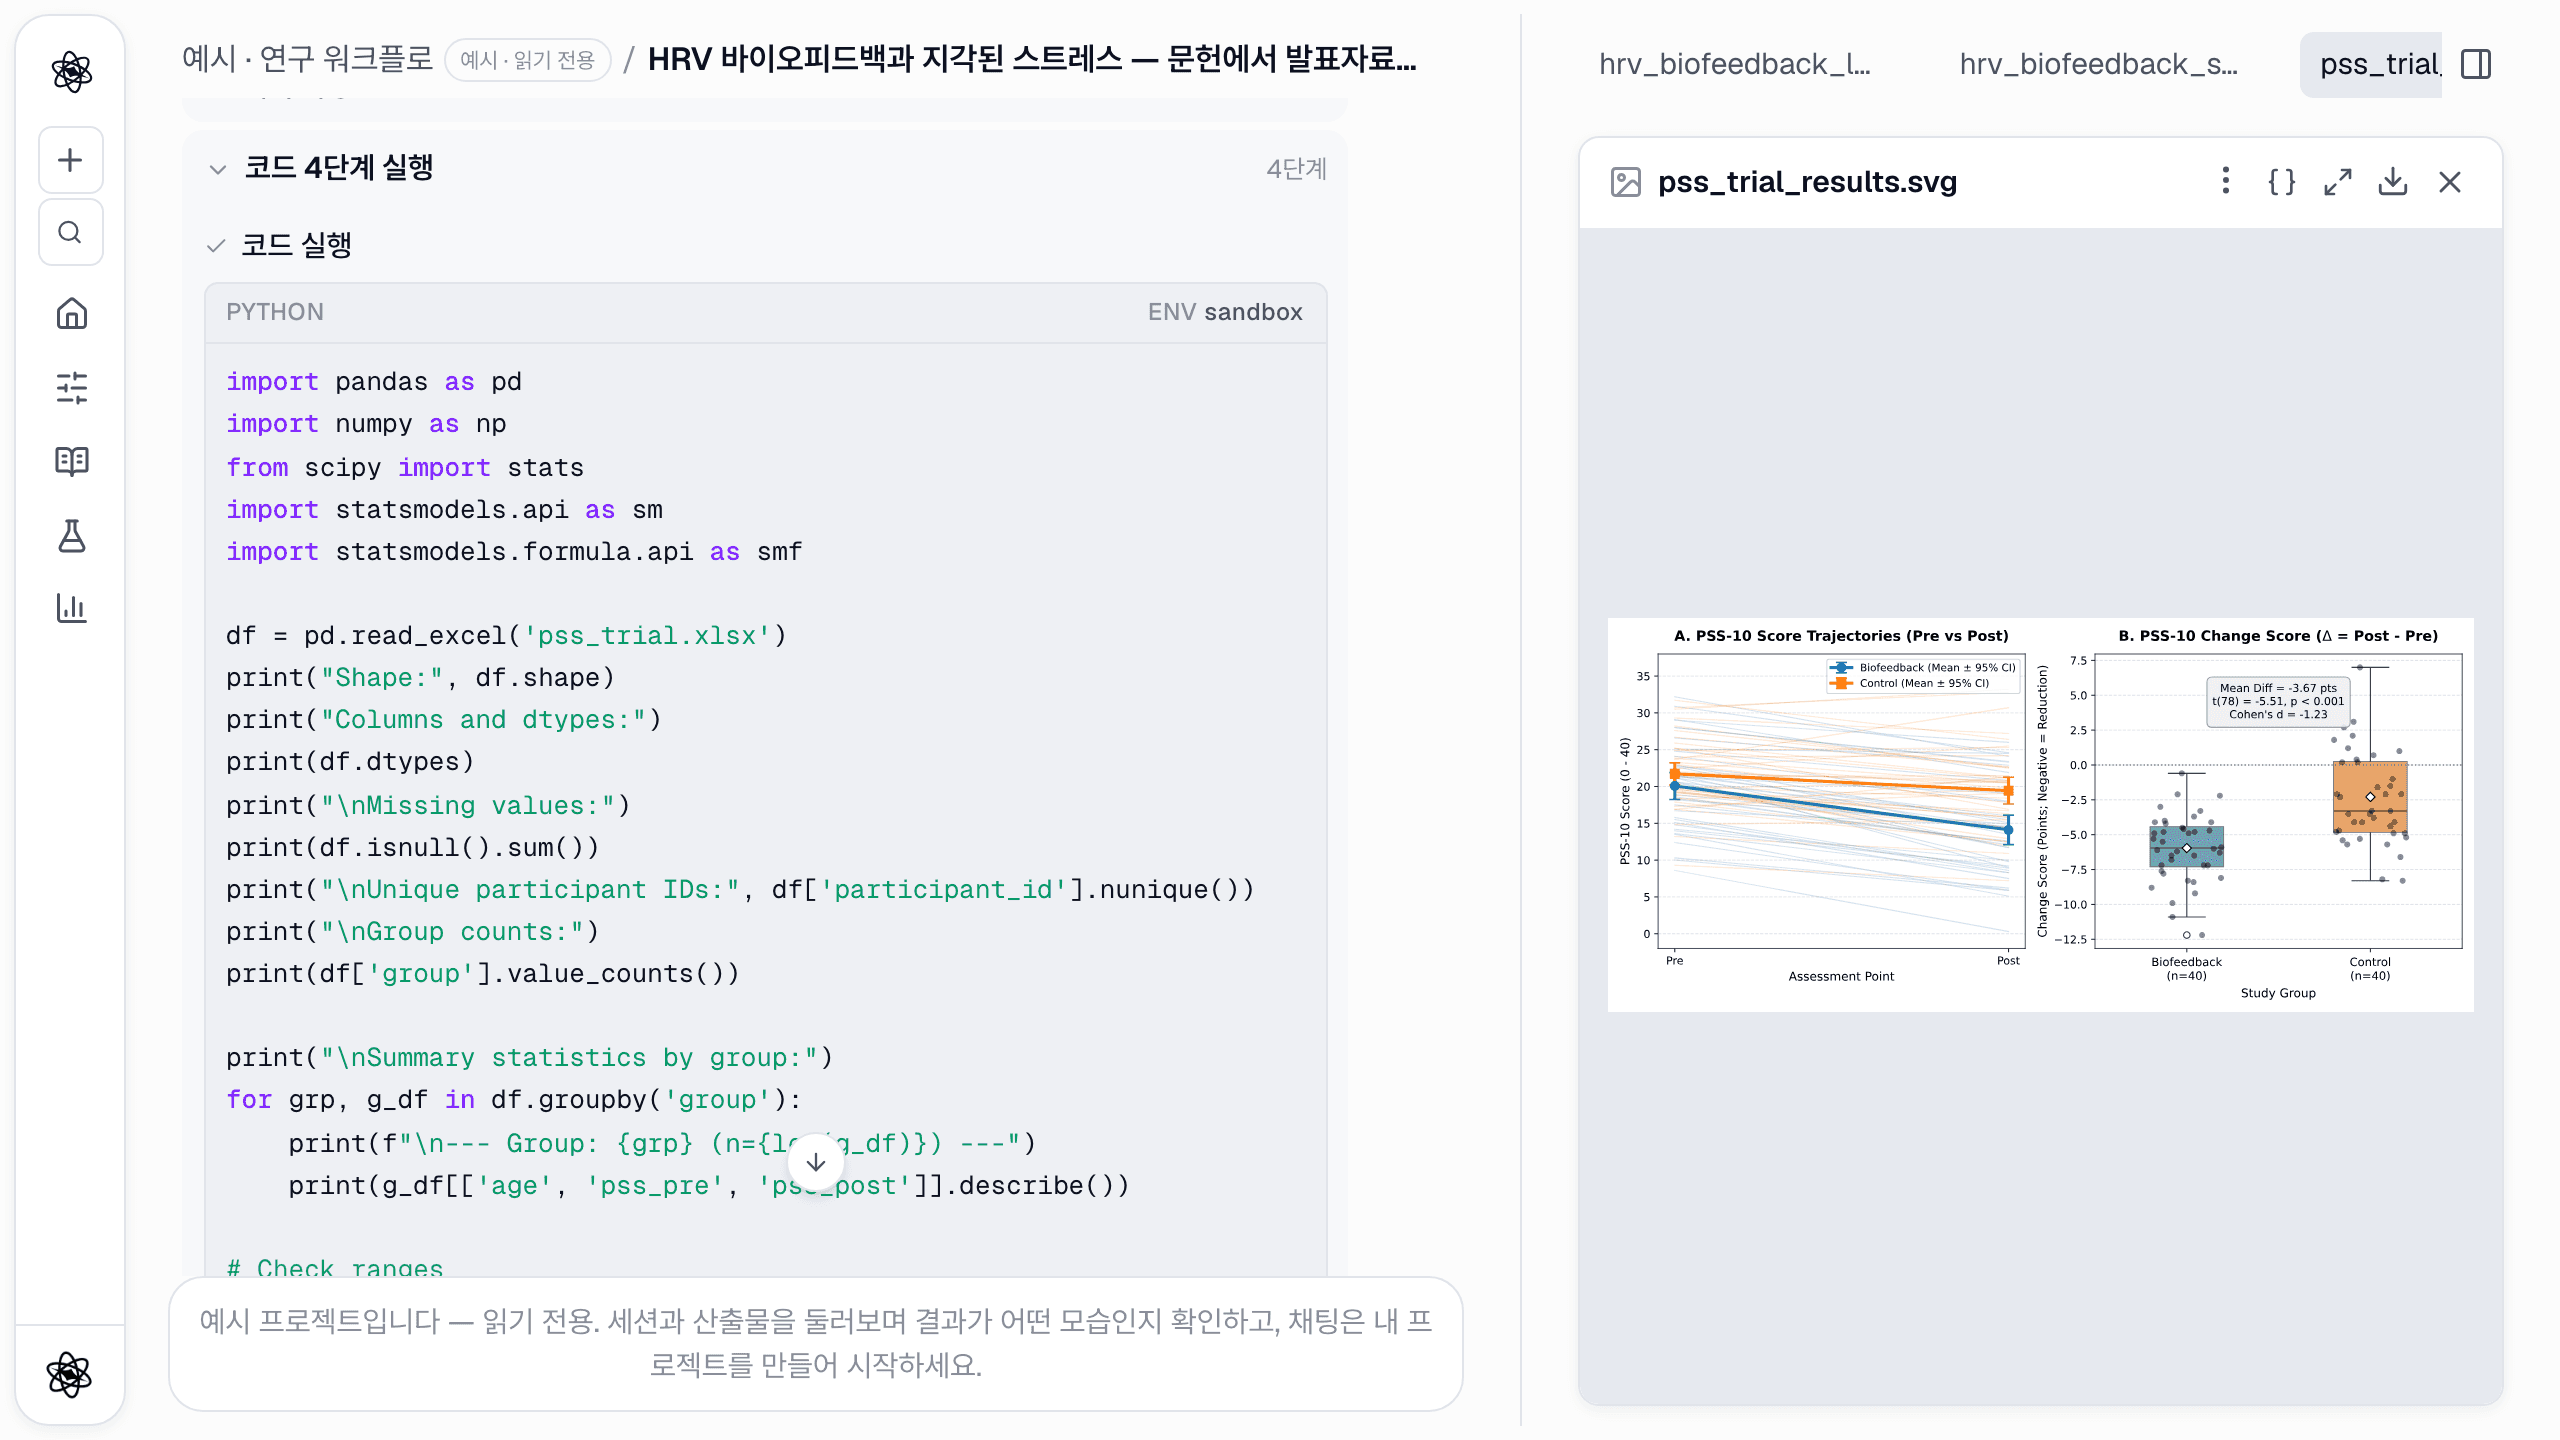This screenshot has width=2560, height=1440.
Task: Switch to hrv_biofeedback_l... tab
Action: pos(1735,64)
